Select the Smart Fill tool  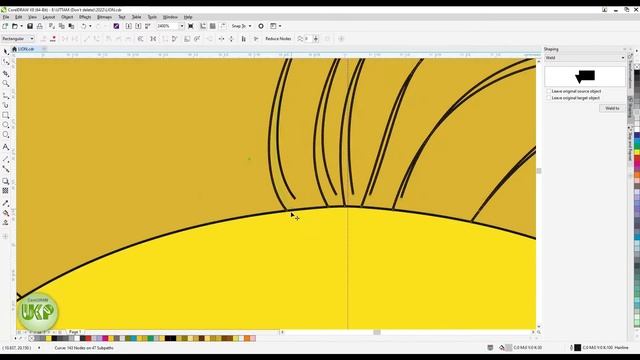click(x=6, y=222)
